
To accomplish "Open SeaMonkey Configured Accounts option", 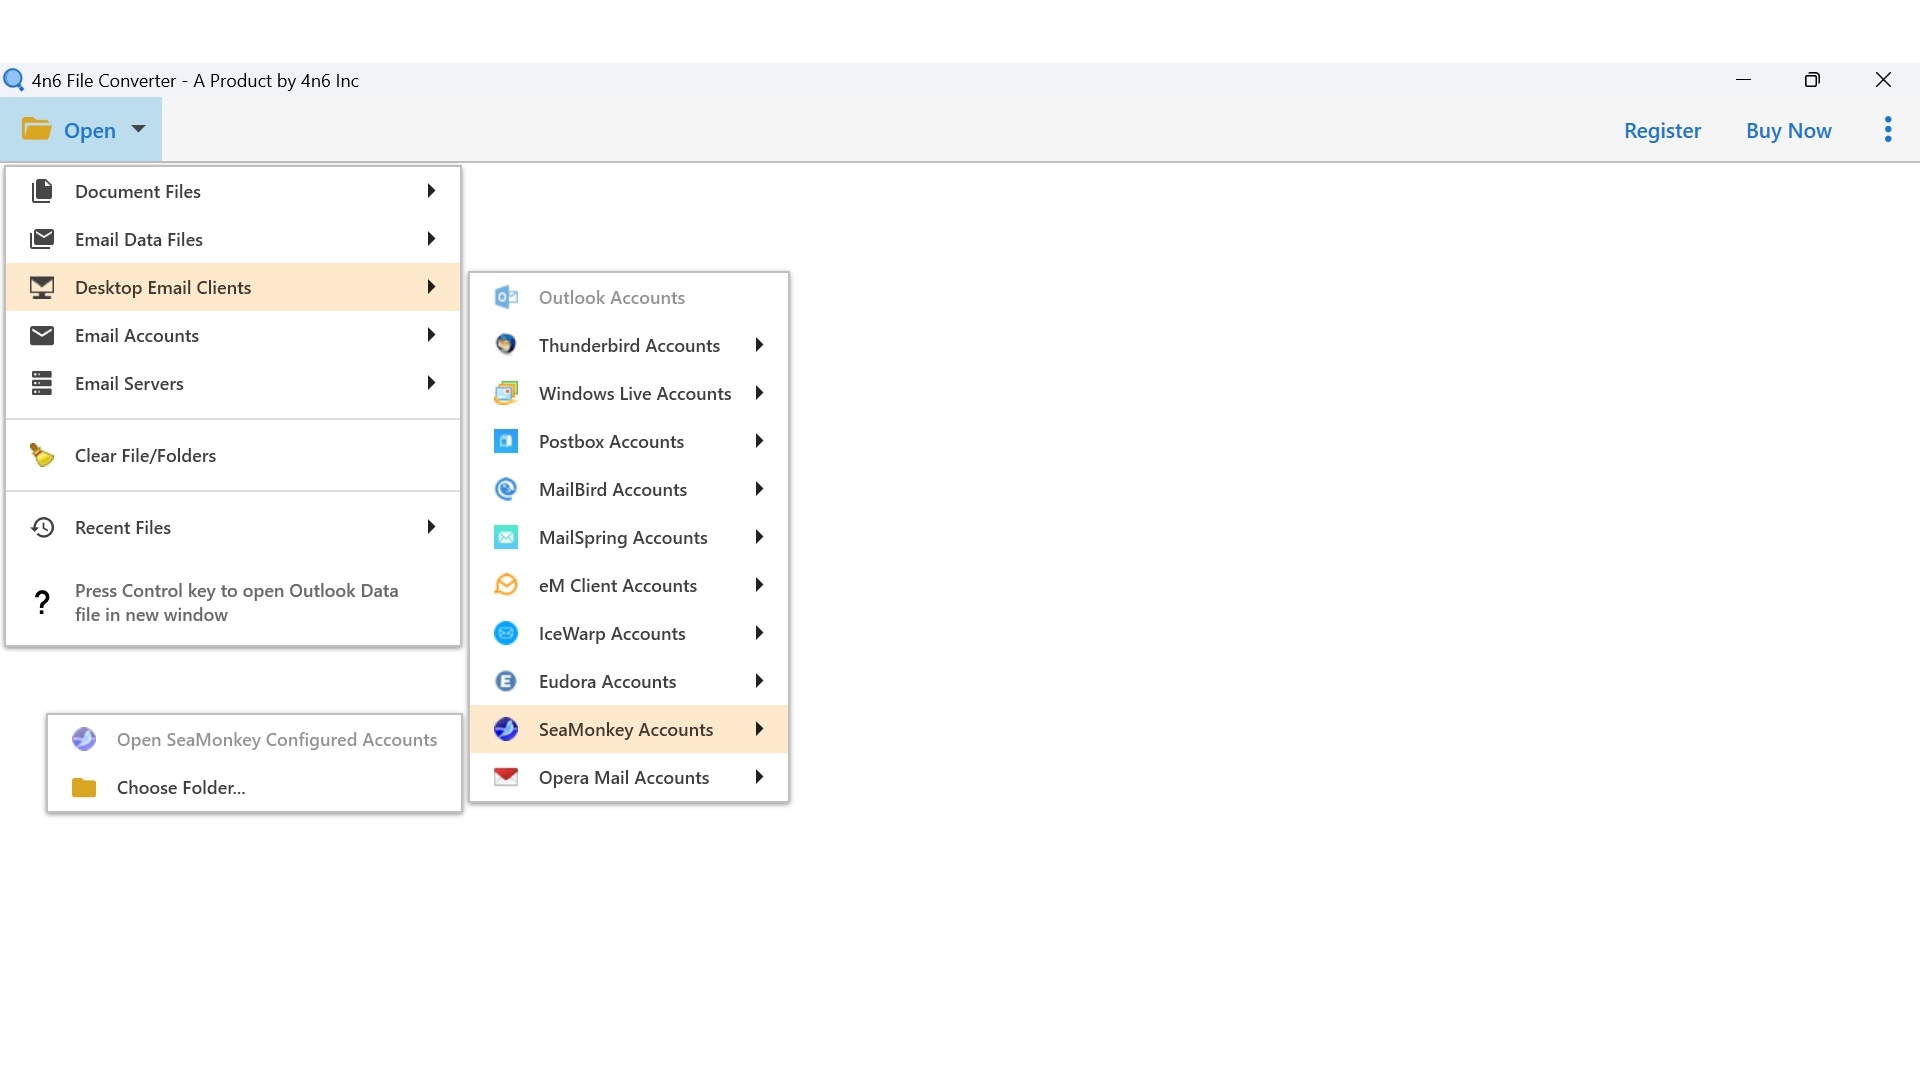I will (x=254, y=739).
